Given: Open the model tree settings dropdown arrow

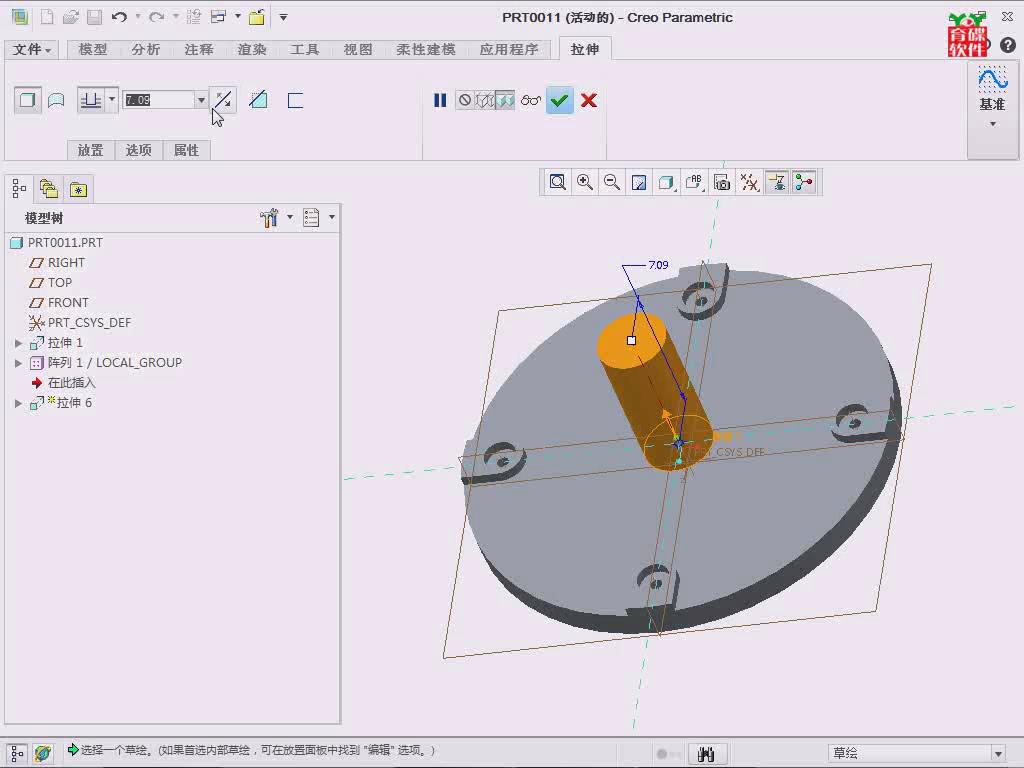Looking at the screenshot, I should point(290,217).
